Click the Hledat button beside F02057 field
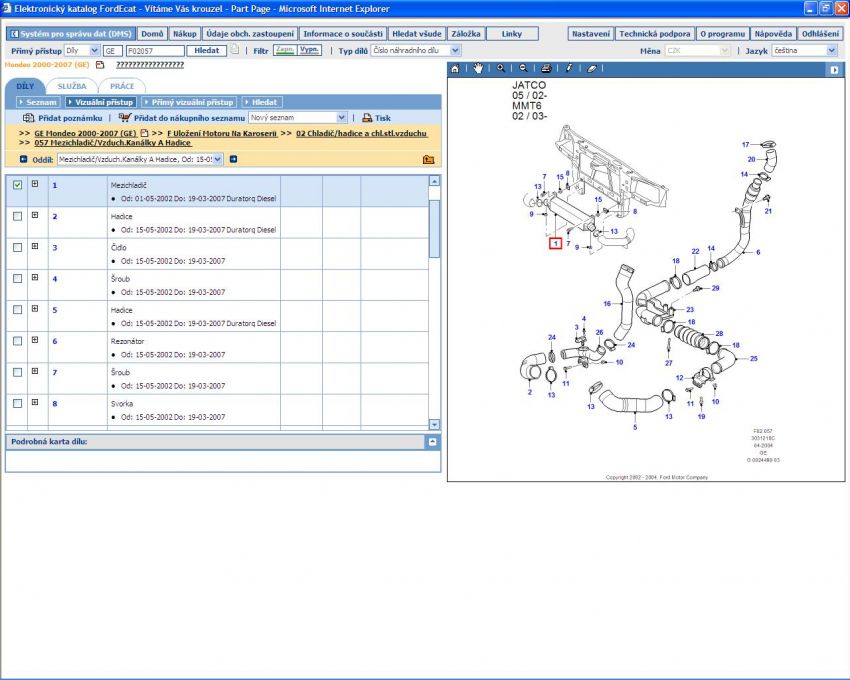This screenshot has width=850, height=680. [x=207, y=50]
